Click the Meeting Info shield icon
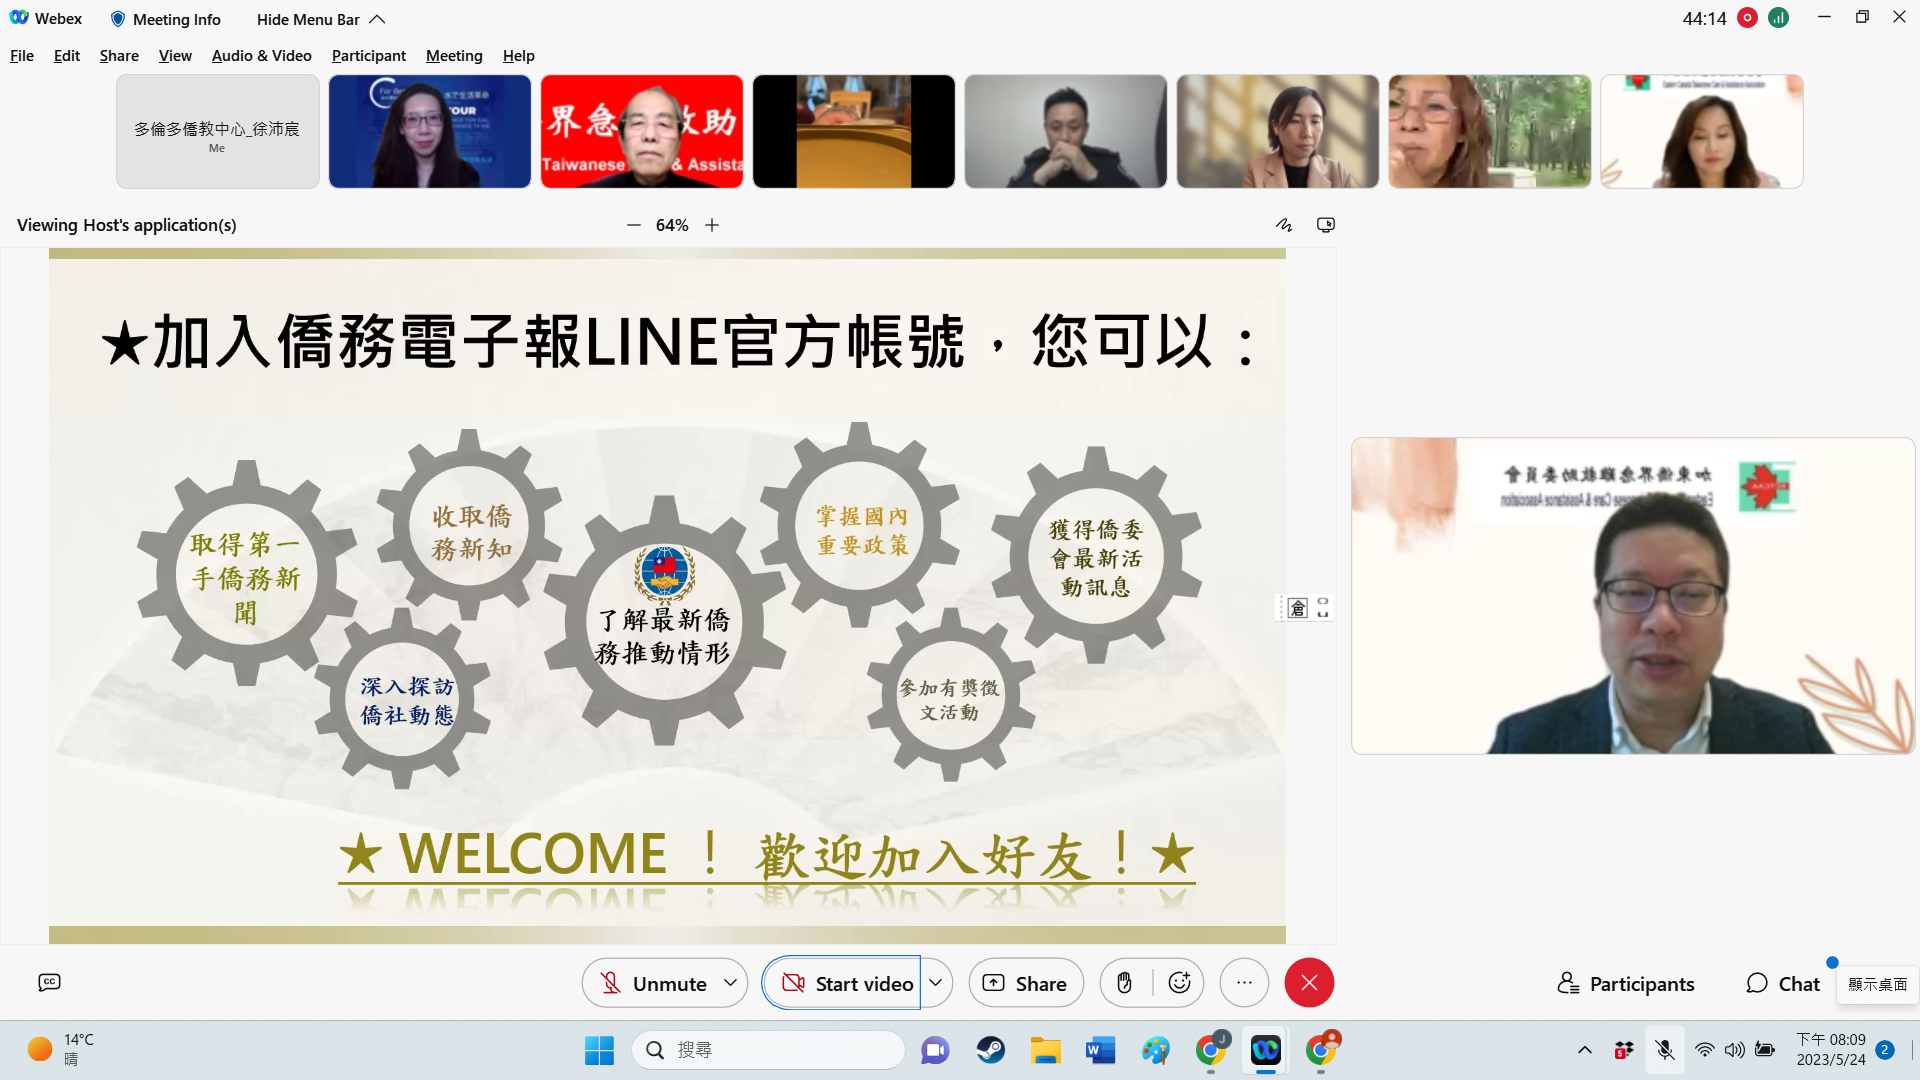This screenshot has width=1920, height=1080. [118, 19]
